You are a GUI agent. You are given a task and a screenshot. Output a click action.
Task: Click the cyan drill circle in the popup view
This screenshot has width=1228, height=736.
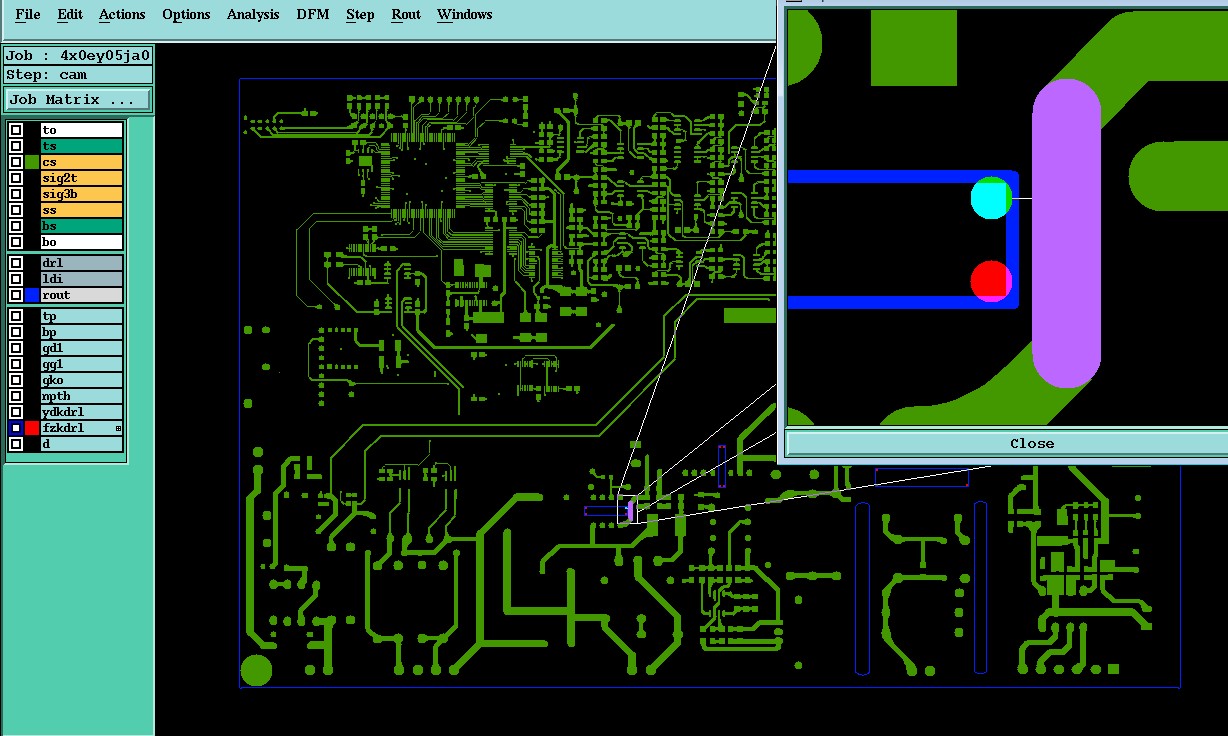tap(990, 198)
